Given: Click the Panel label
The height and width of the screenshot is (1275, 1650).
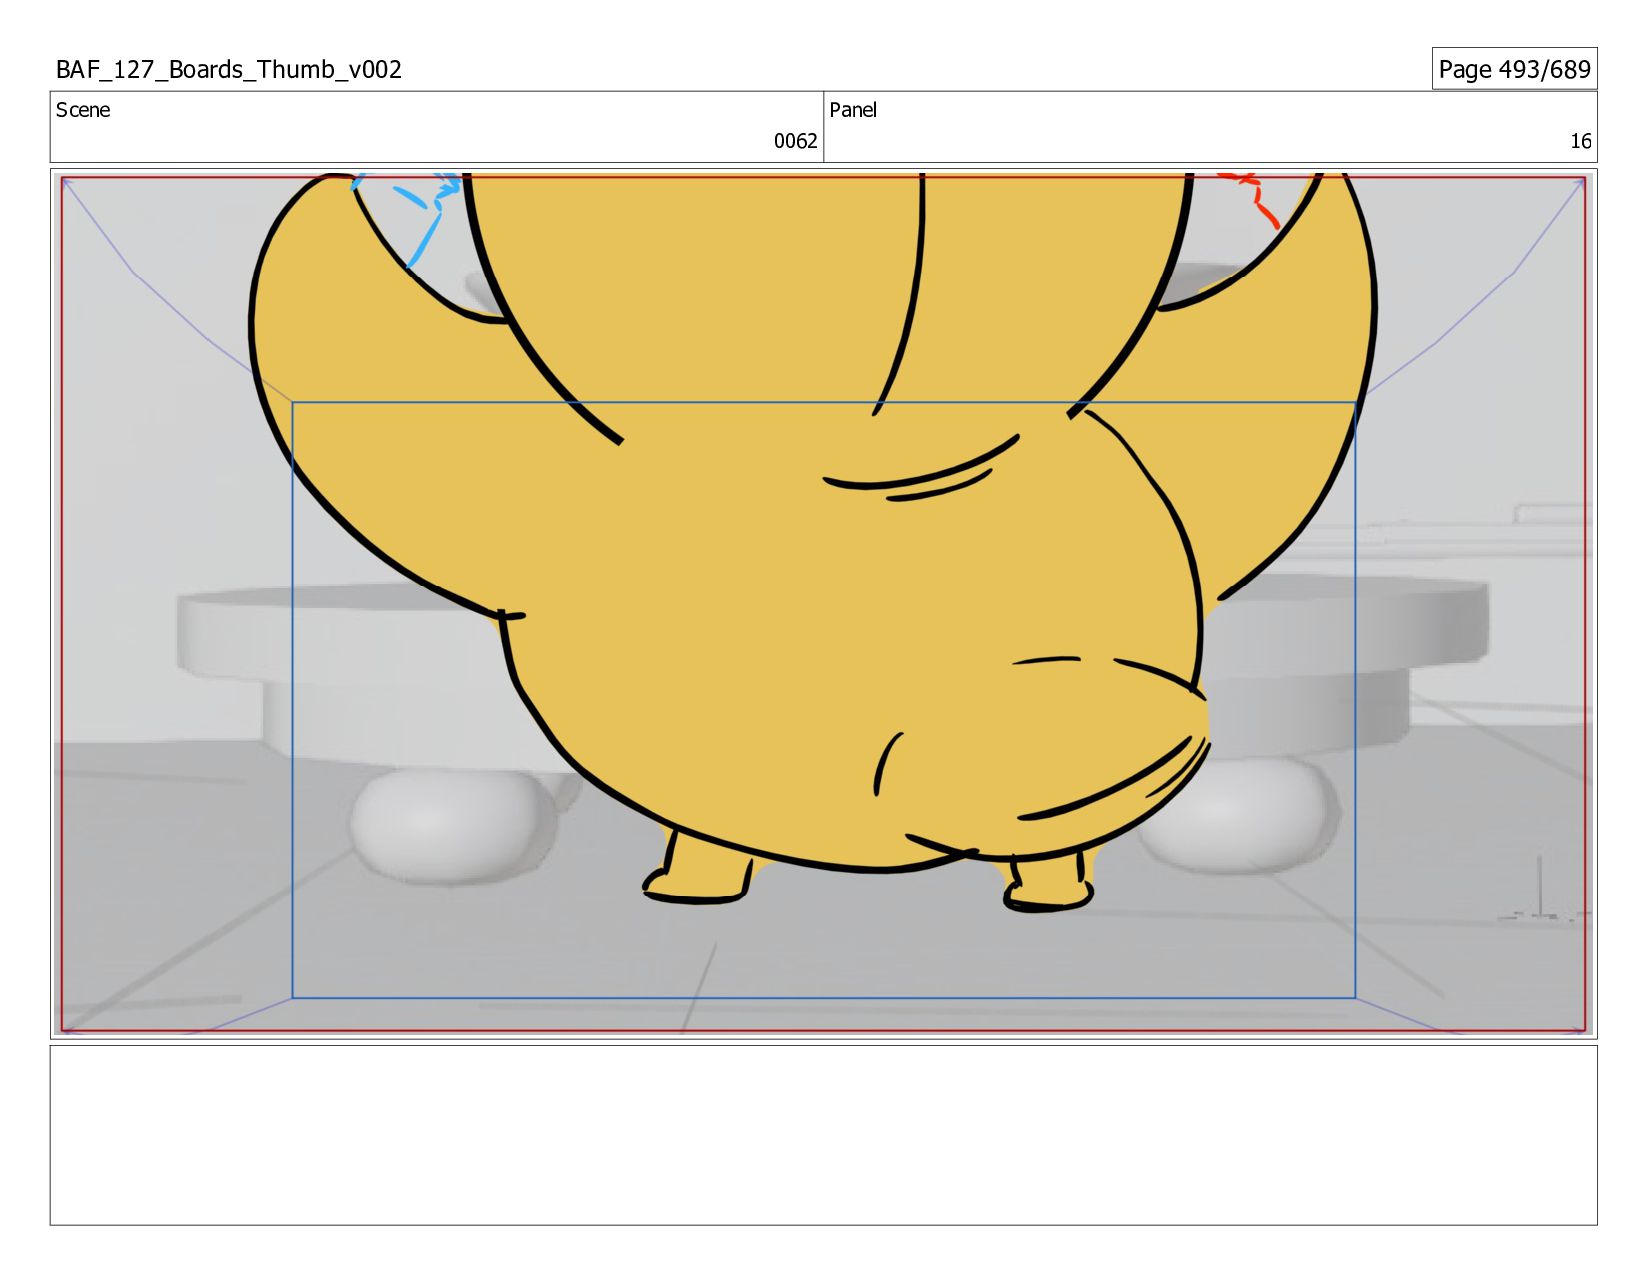Looking at the screenshot, I should [853, 110].
